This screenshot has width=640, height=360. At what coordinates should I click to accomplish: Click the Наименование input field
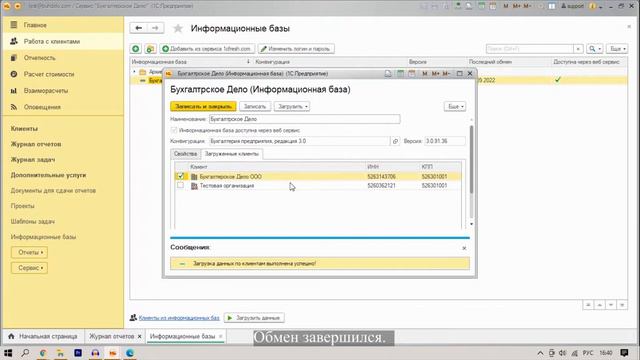pos(304,119)
